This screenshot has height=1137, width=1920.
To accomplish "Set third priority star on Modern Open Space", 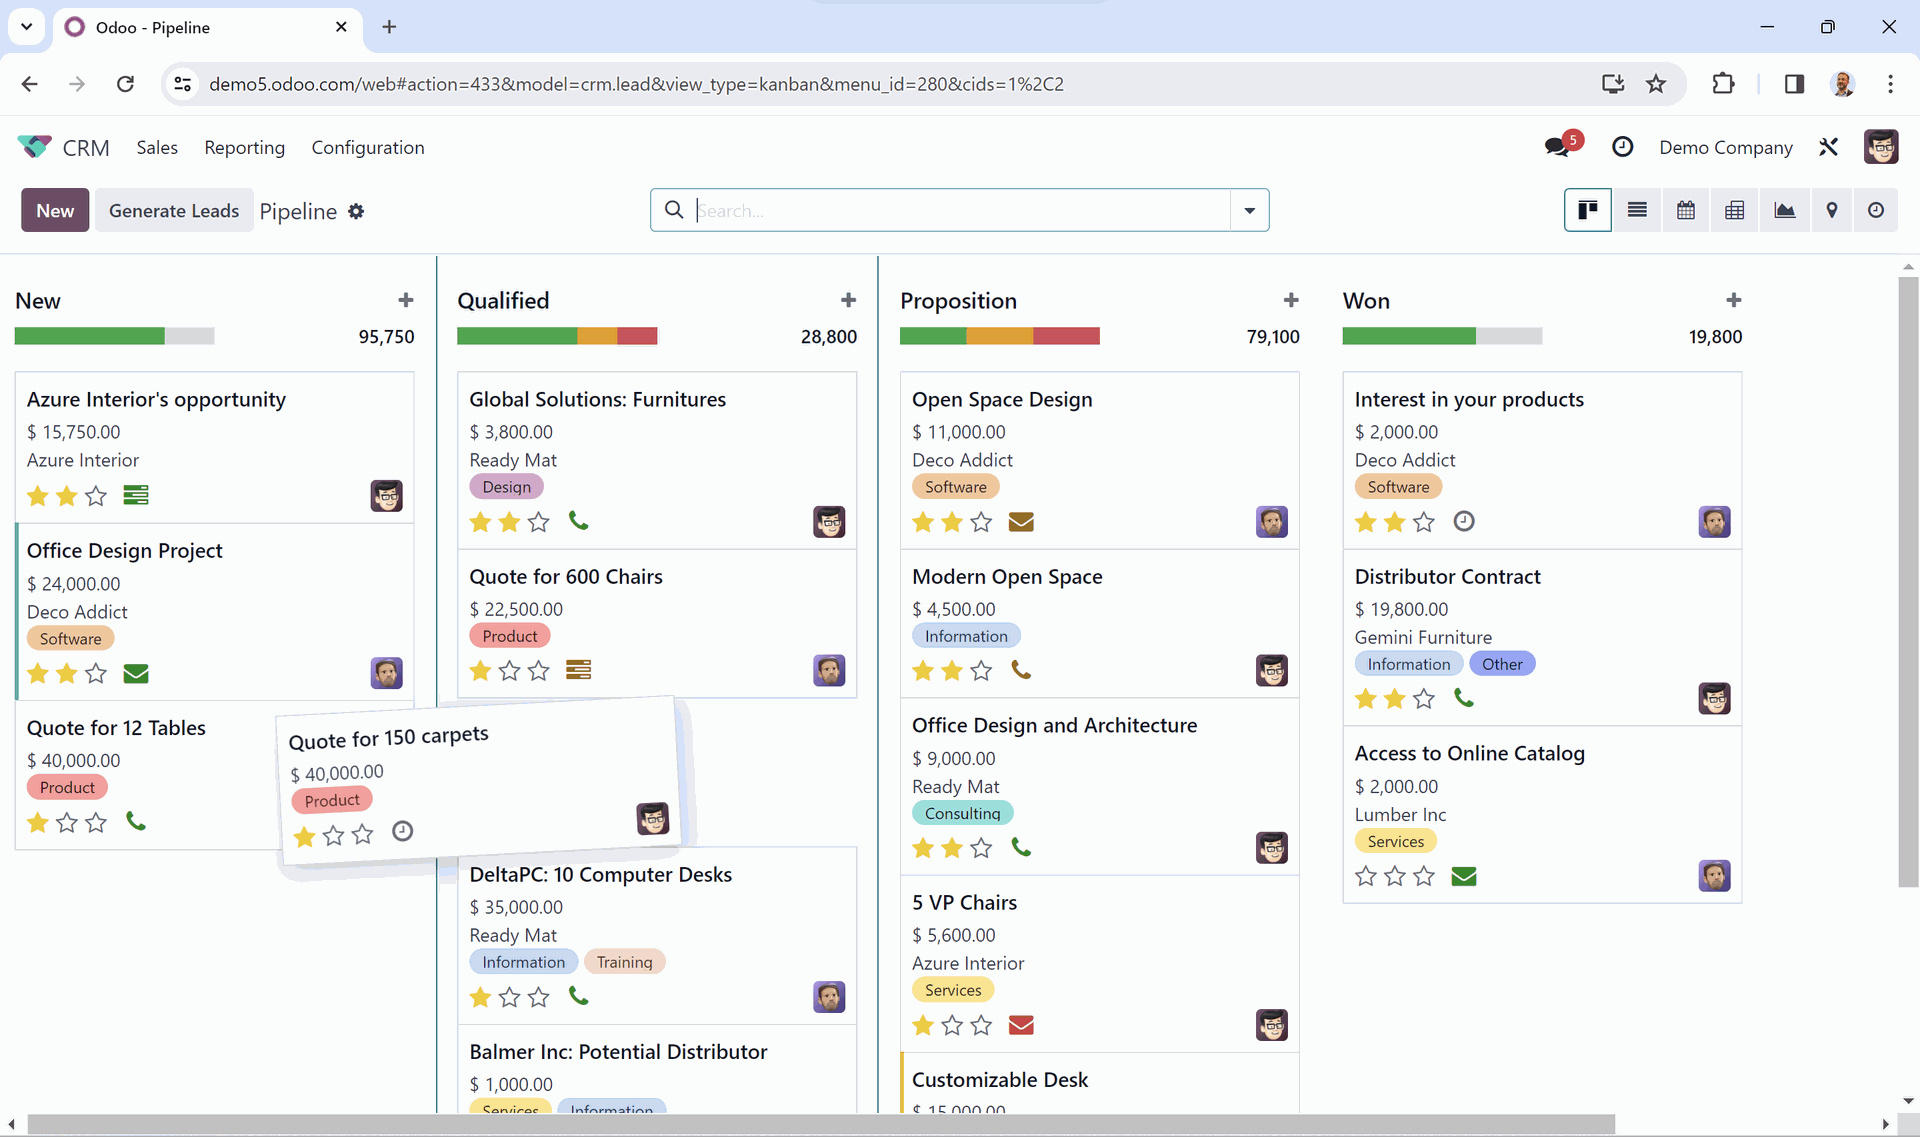I will [982, 670].
